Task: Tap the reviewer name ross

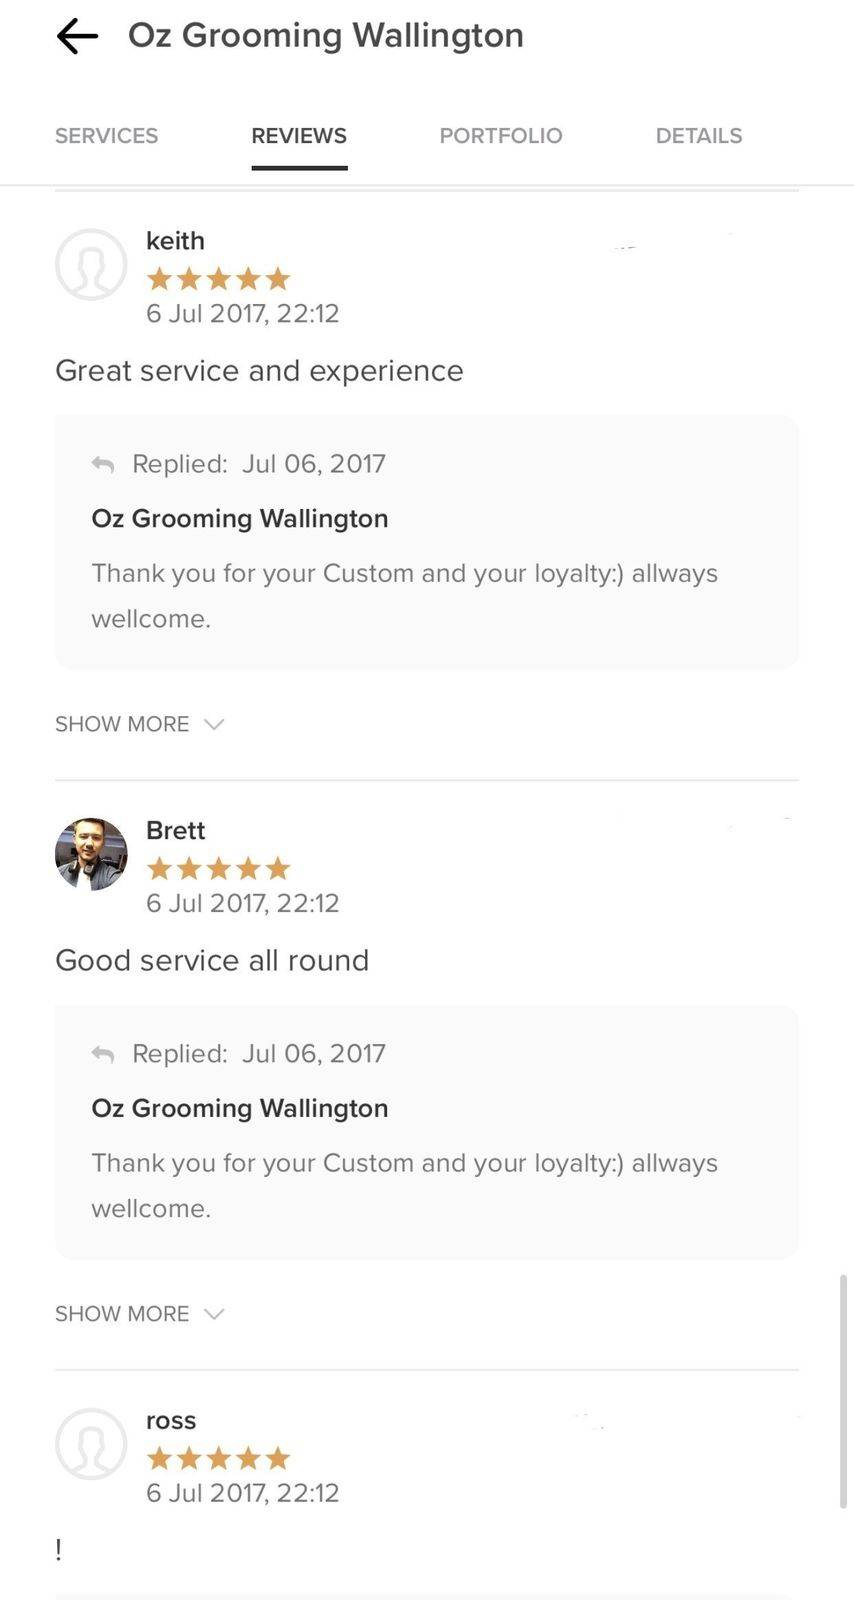Action: point(171,1421)
